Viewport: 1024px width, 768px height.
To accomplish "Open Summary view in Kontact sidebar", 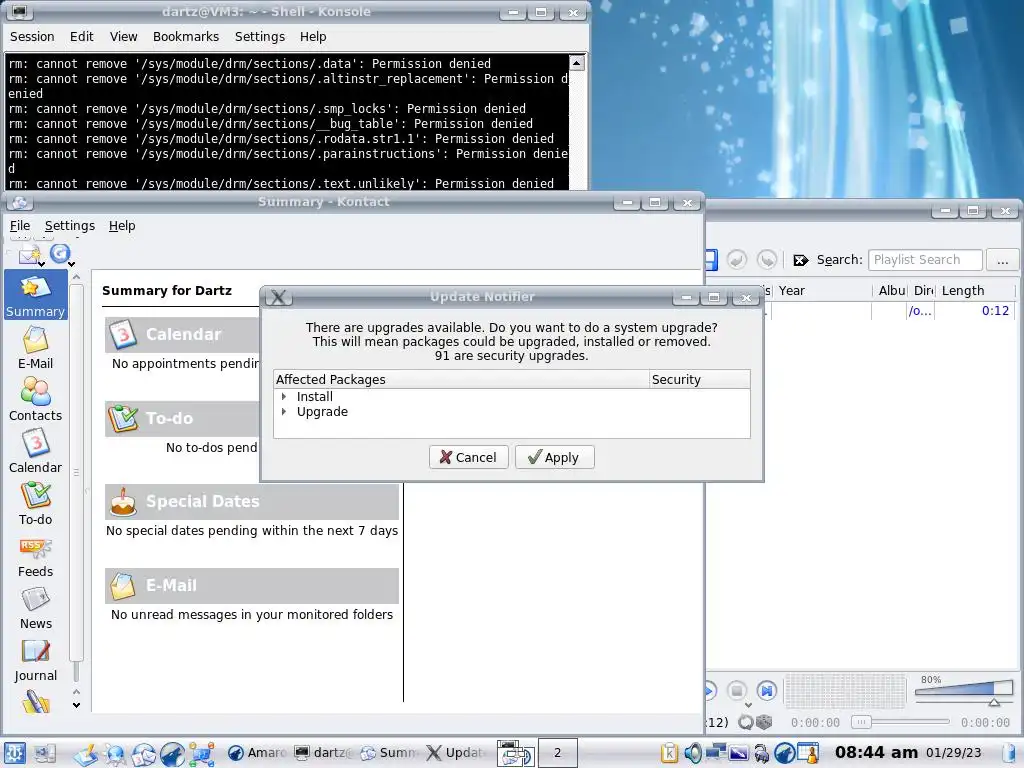I will (x=35, y=295).
